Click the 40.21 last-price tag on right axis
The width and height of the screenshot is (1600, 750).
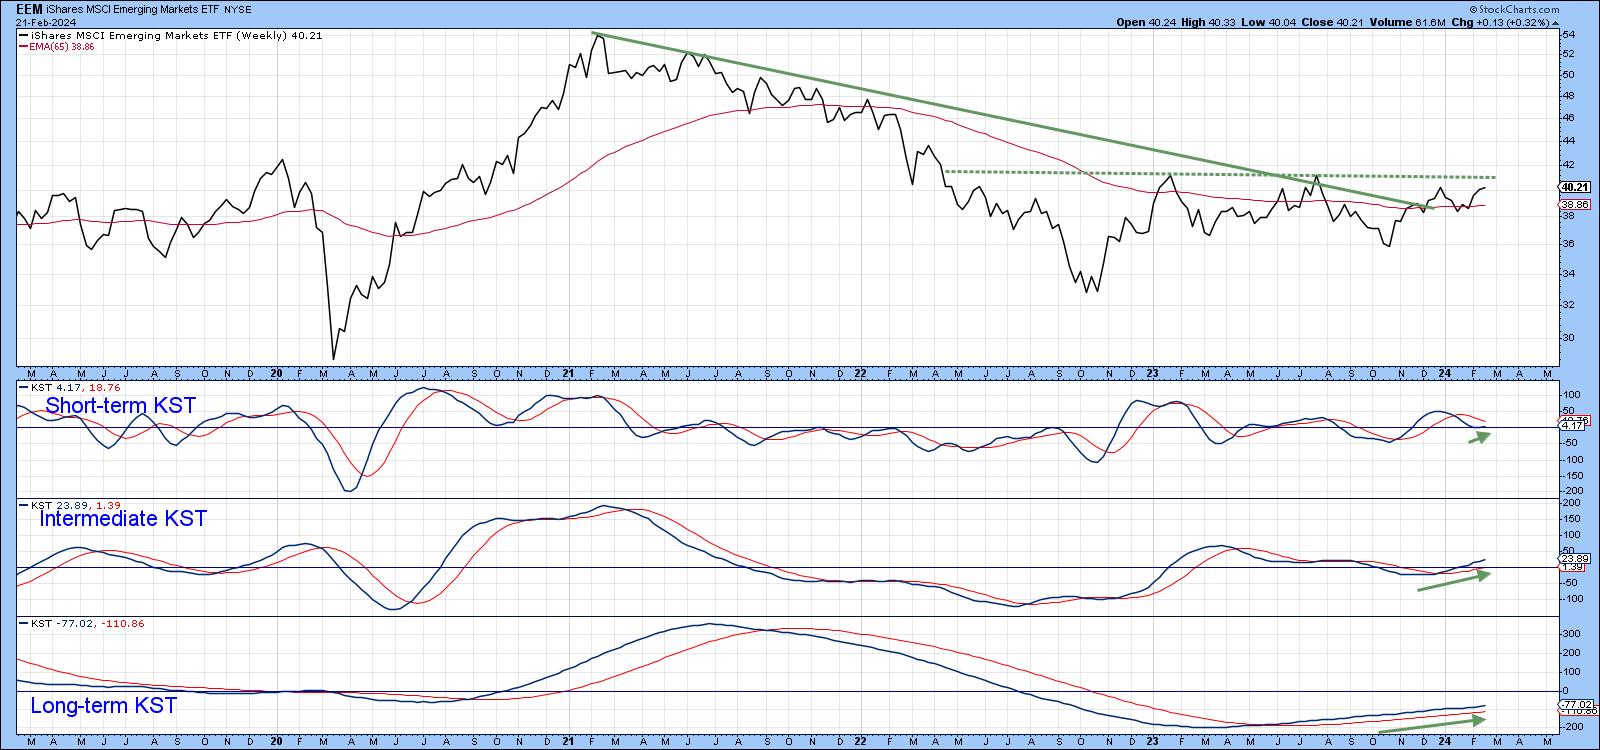[1574, 187]
